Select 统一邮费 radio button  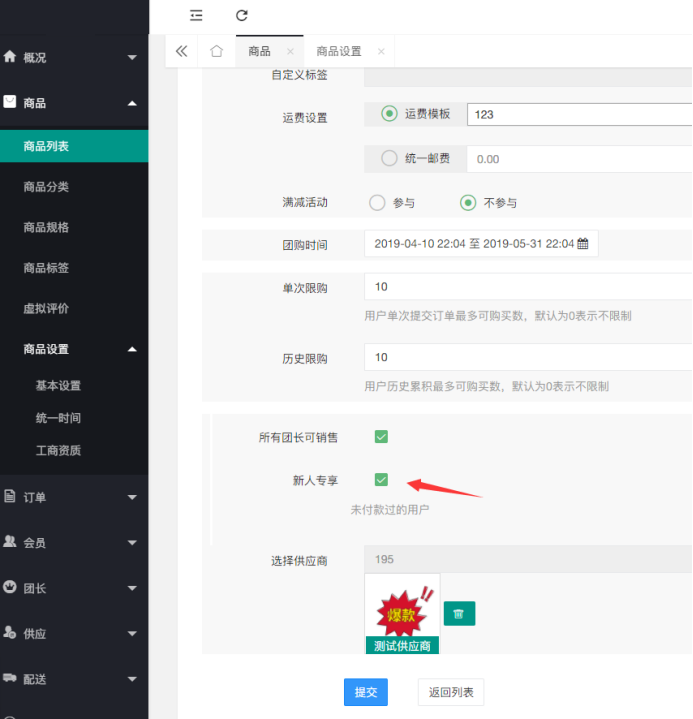[390, 158]
